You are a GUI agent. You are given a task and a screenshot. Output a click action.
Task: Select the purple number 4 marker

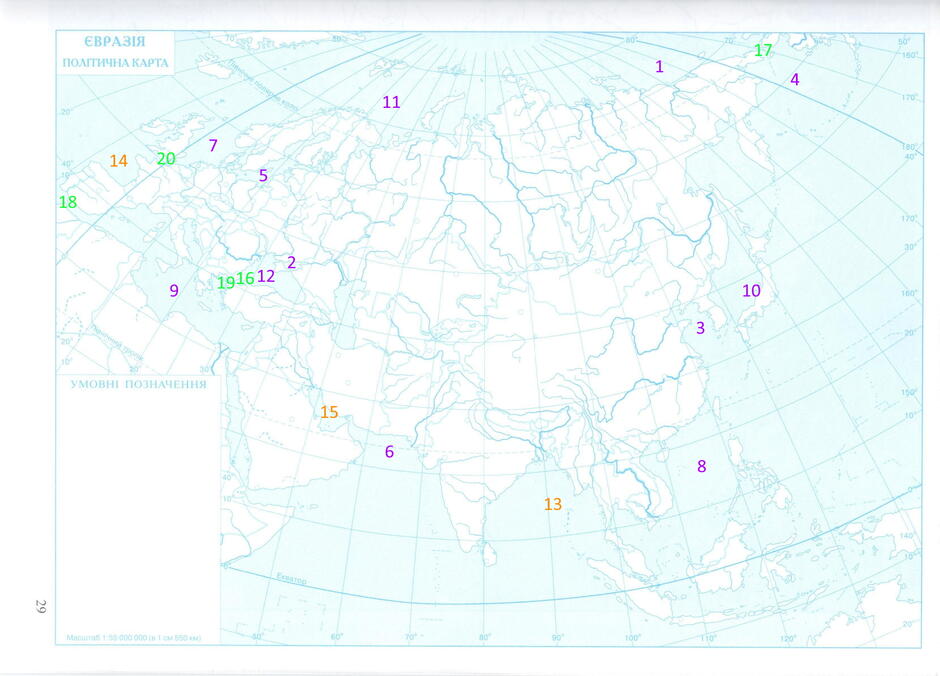click(795, 79)
